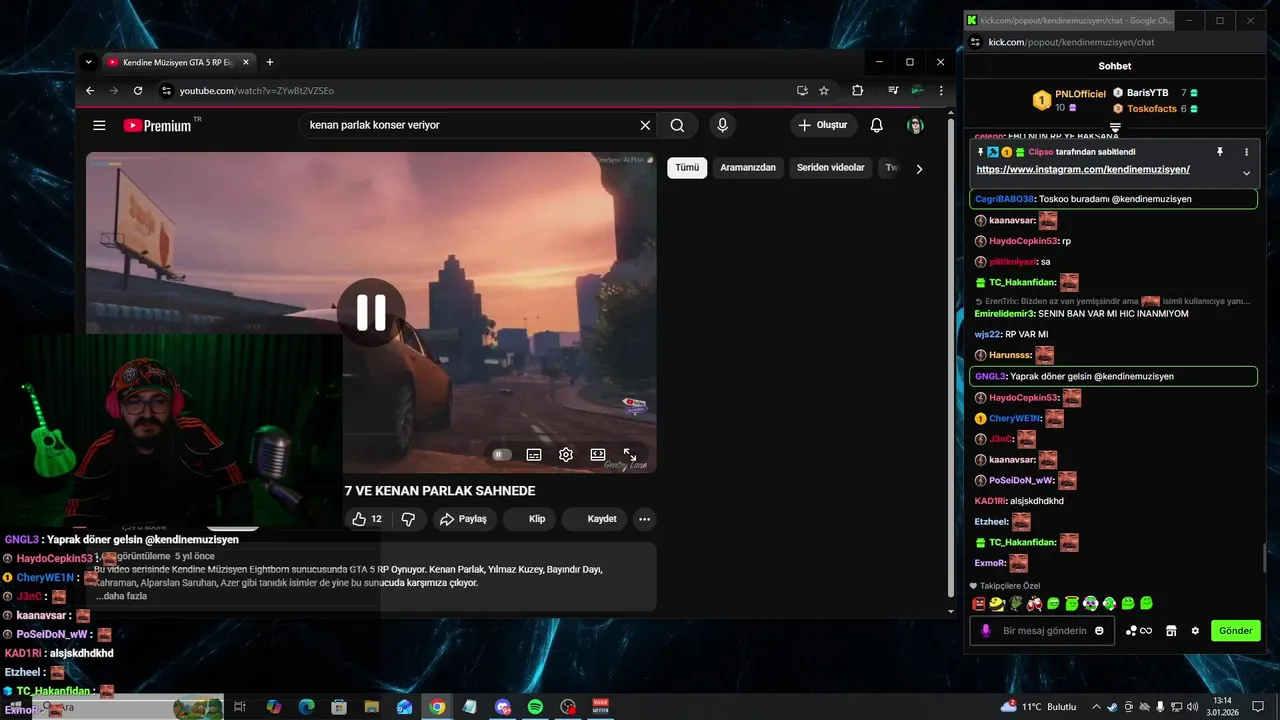
Task: Toggle subtitles in the video player
Action: point(534,454)
